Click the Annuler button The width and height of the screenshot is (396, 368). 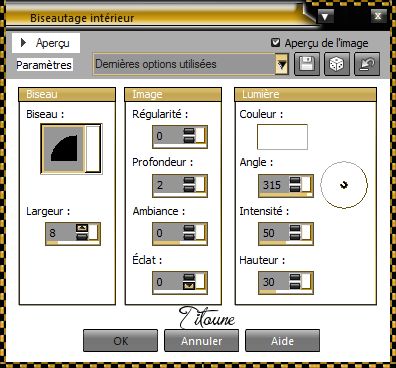[201, 341]
